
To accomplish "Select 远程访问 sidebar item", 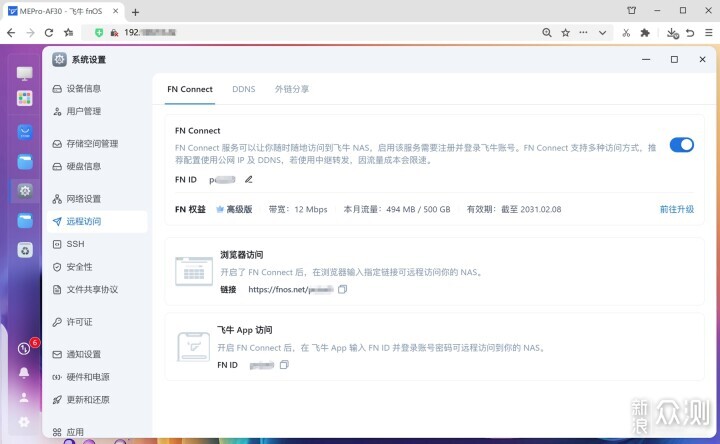I will 97,221.
